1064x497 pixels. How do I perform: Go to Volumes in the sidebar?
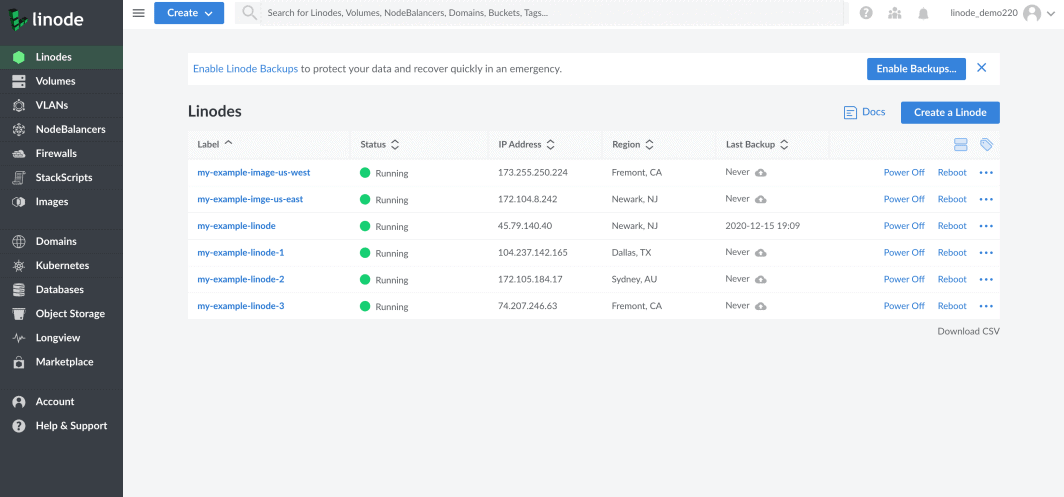click(x=55, y=81)
